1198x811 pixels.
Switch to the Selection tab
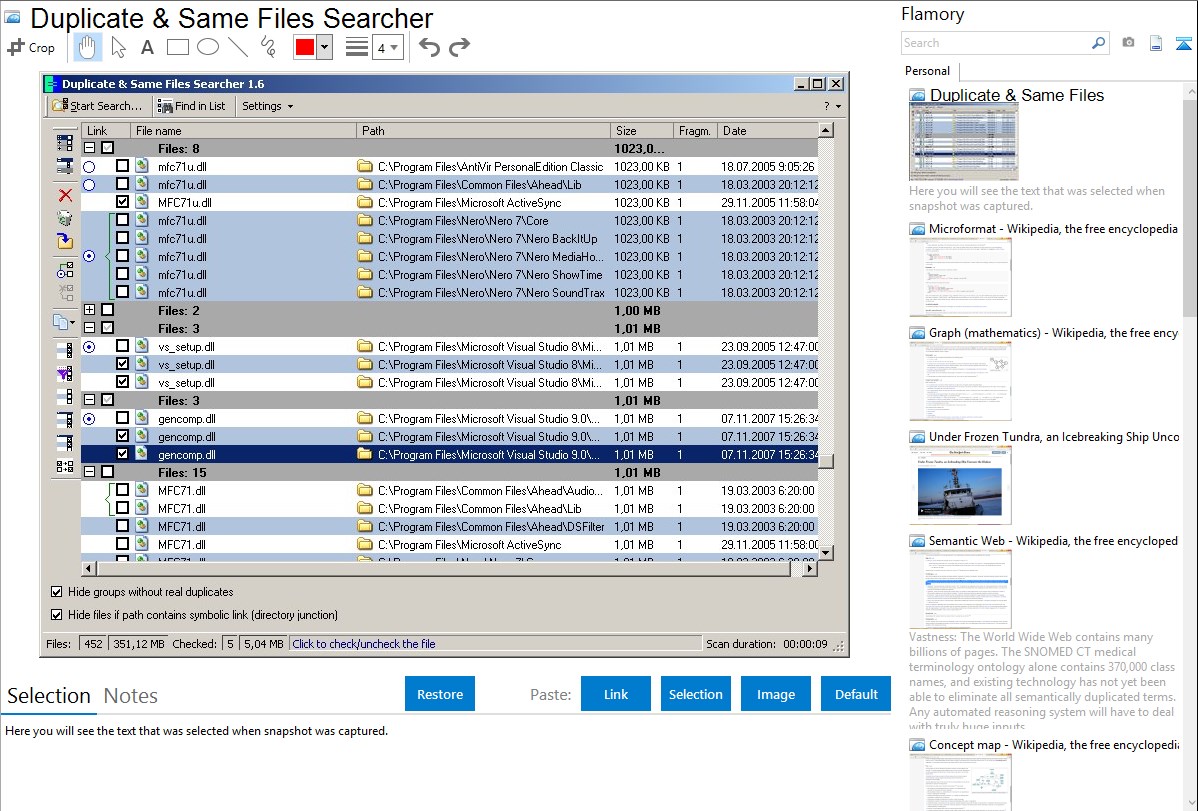point(49,696)
